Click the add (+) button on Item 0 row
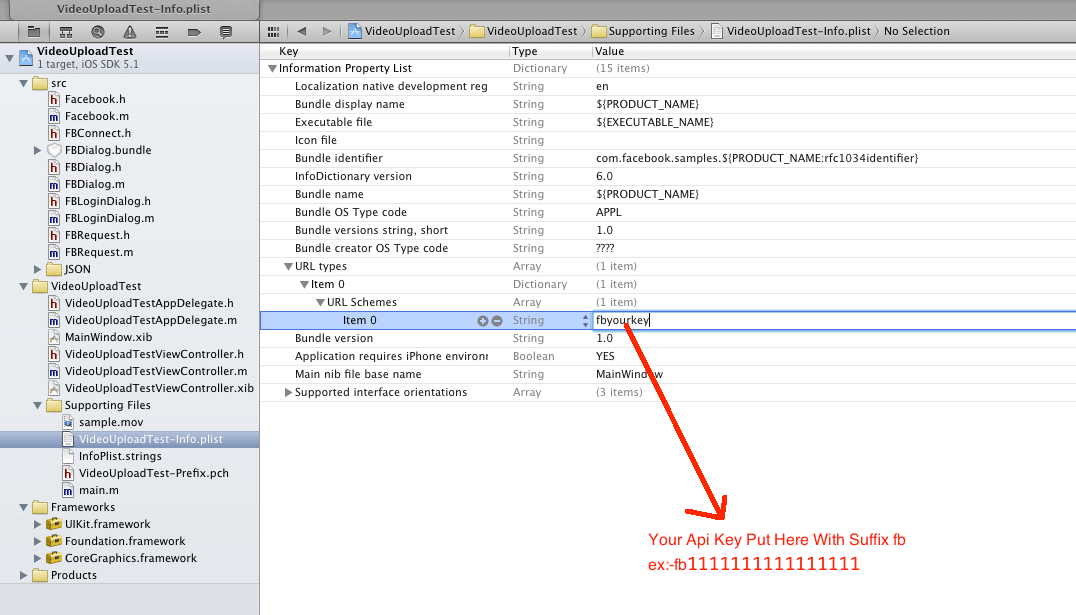The image size is (1076, 615). [x=482, y=321]
